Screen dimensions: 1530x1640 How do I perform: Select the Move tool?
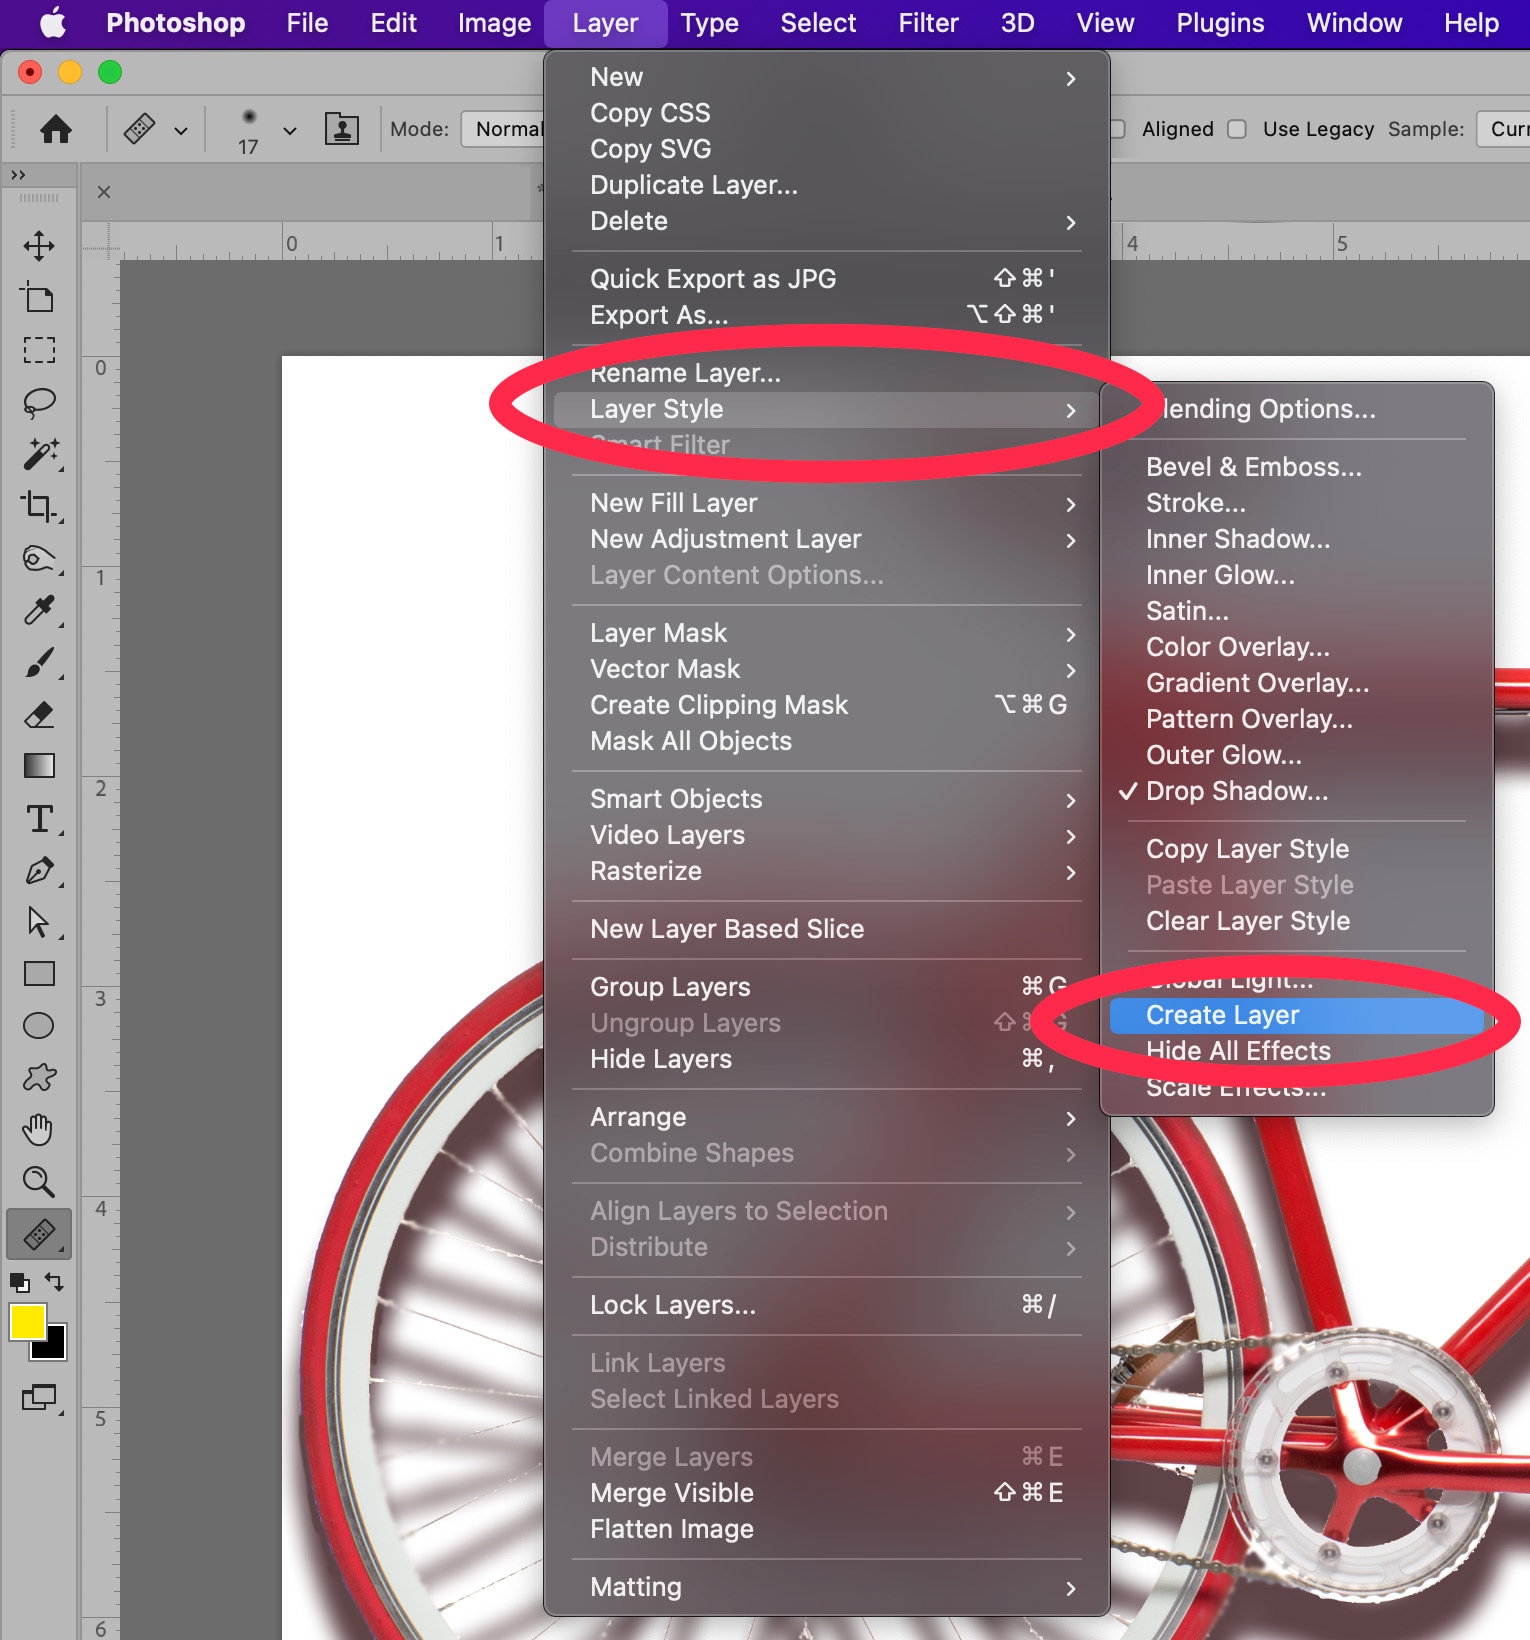pyautogui.click(x=39, y=246)
